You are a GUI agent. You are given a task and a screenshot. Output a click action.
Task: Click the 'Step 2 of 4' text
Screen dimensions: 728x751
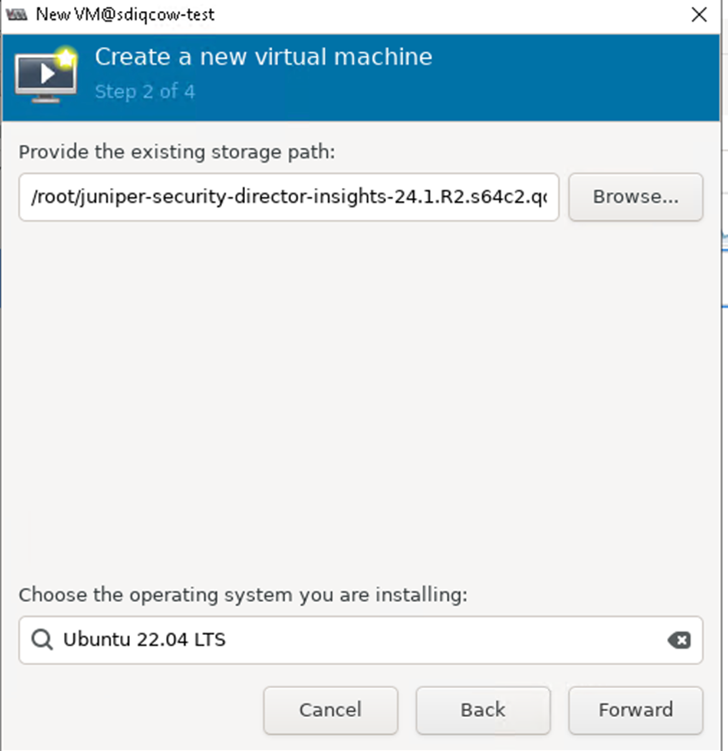pyautogui.click(x=145, y=91)
